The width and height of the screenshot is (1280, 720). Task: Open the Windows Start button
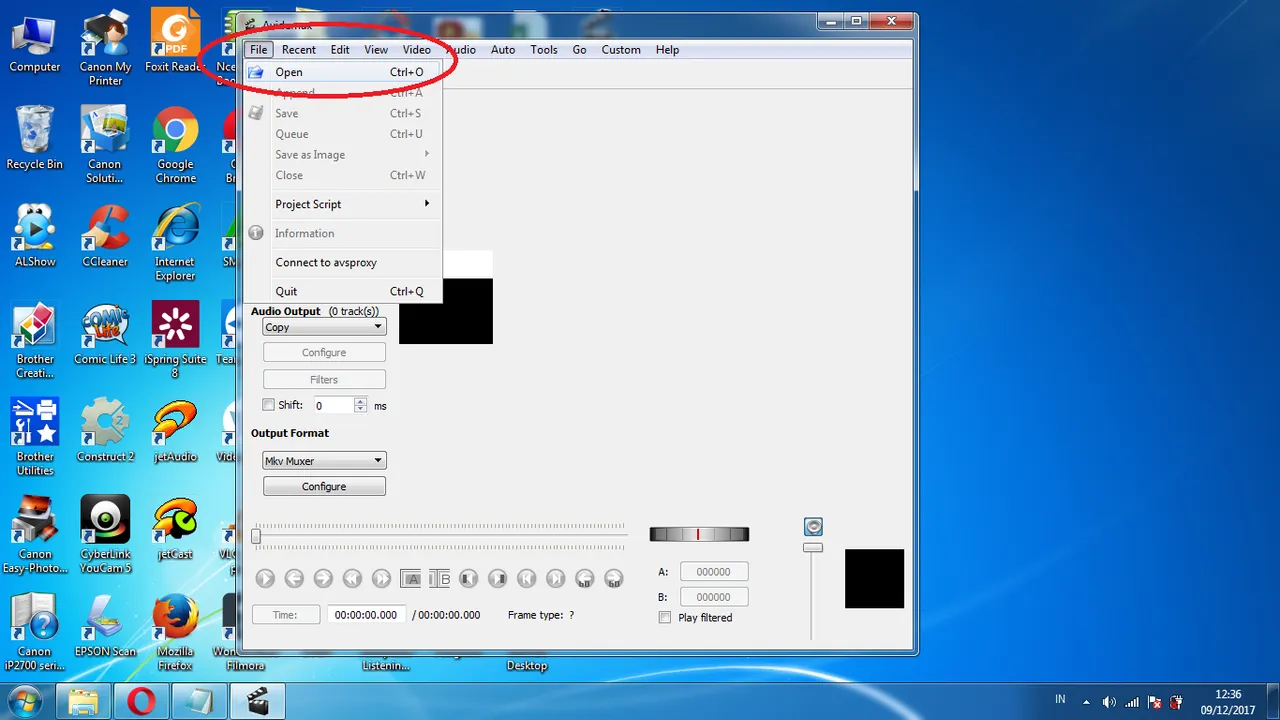click(x=24, y=701)
